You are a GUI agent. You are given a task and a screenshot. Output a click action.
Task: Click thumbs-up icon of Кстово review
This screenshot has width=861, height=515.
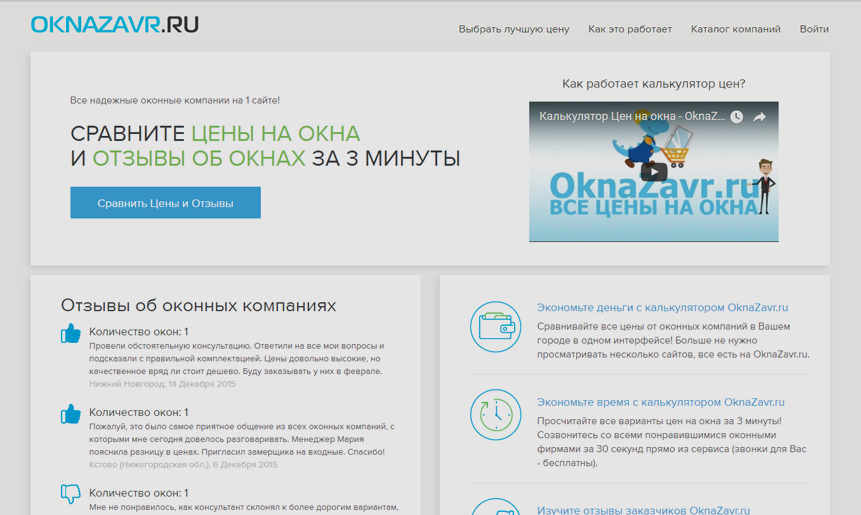[x=71, y=414]
